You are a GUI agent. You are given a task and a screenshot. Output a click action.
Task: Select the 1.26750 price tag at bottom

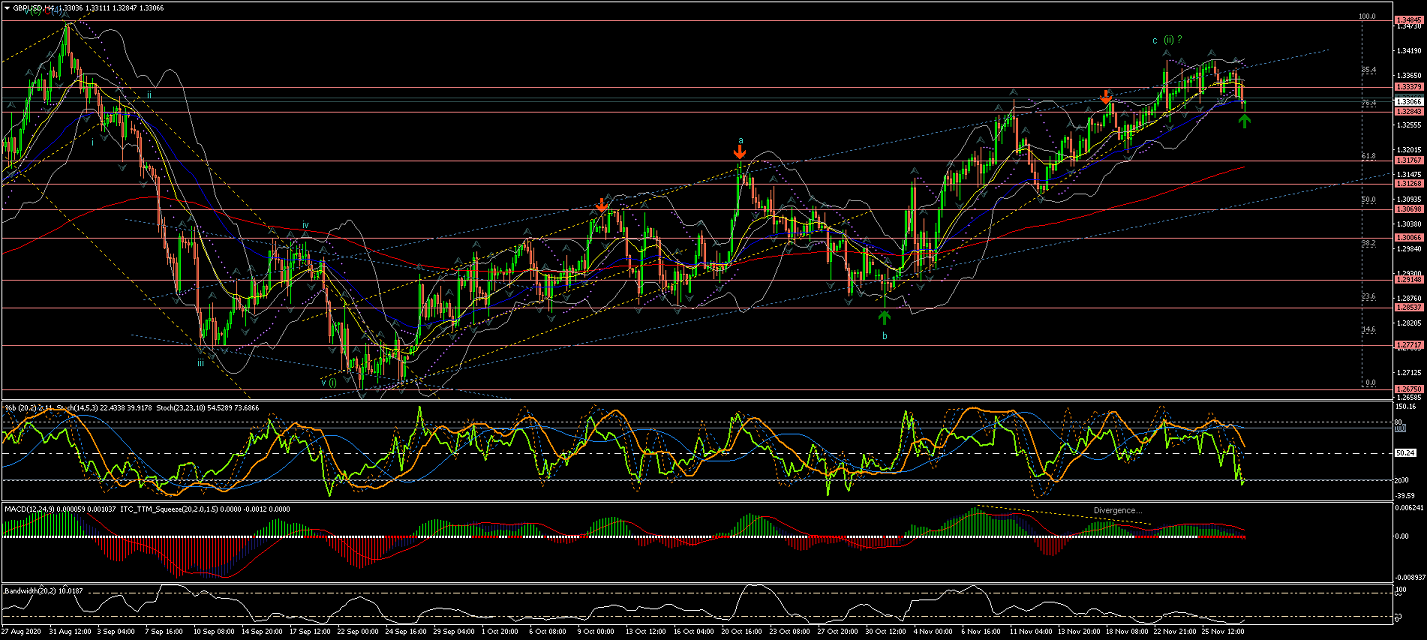1407,389
